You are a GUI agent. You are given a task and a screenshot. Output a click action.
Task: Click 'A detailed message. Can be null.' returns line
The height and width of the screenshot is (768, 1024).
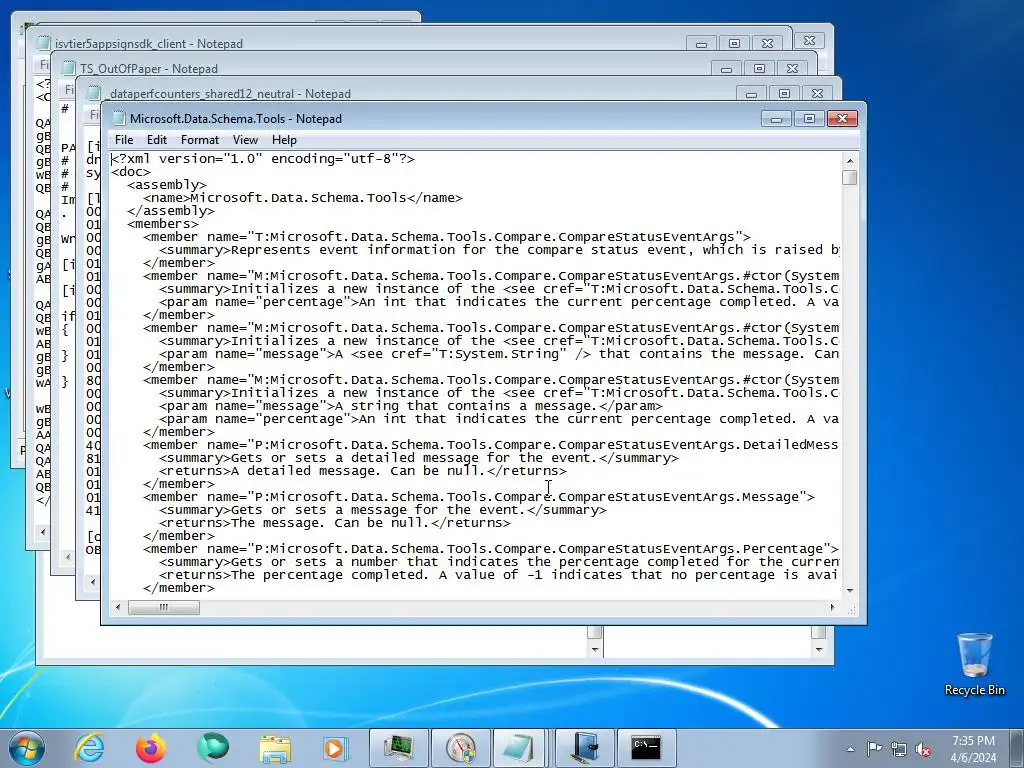point(363,471)
